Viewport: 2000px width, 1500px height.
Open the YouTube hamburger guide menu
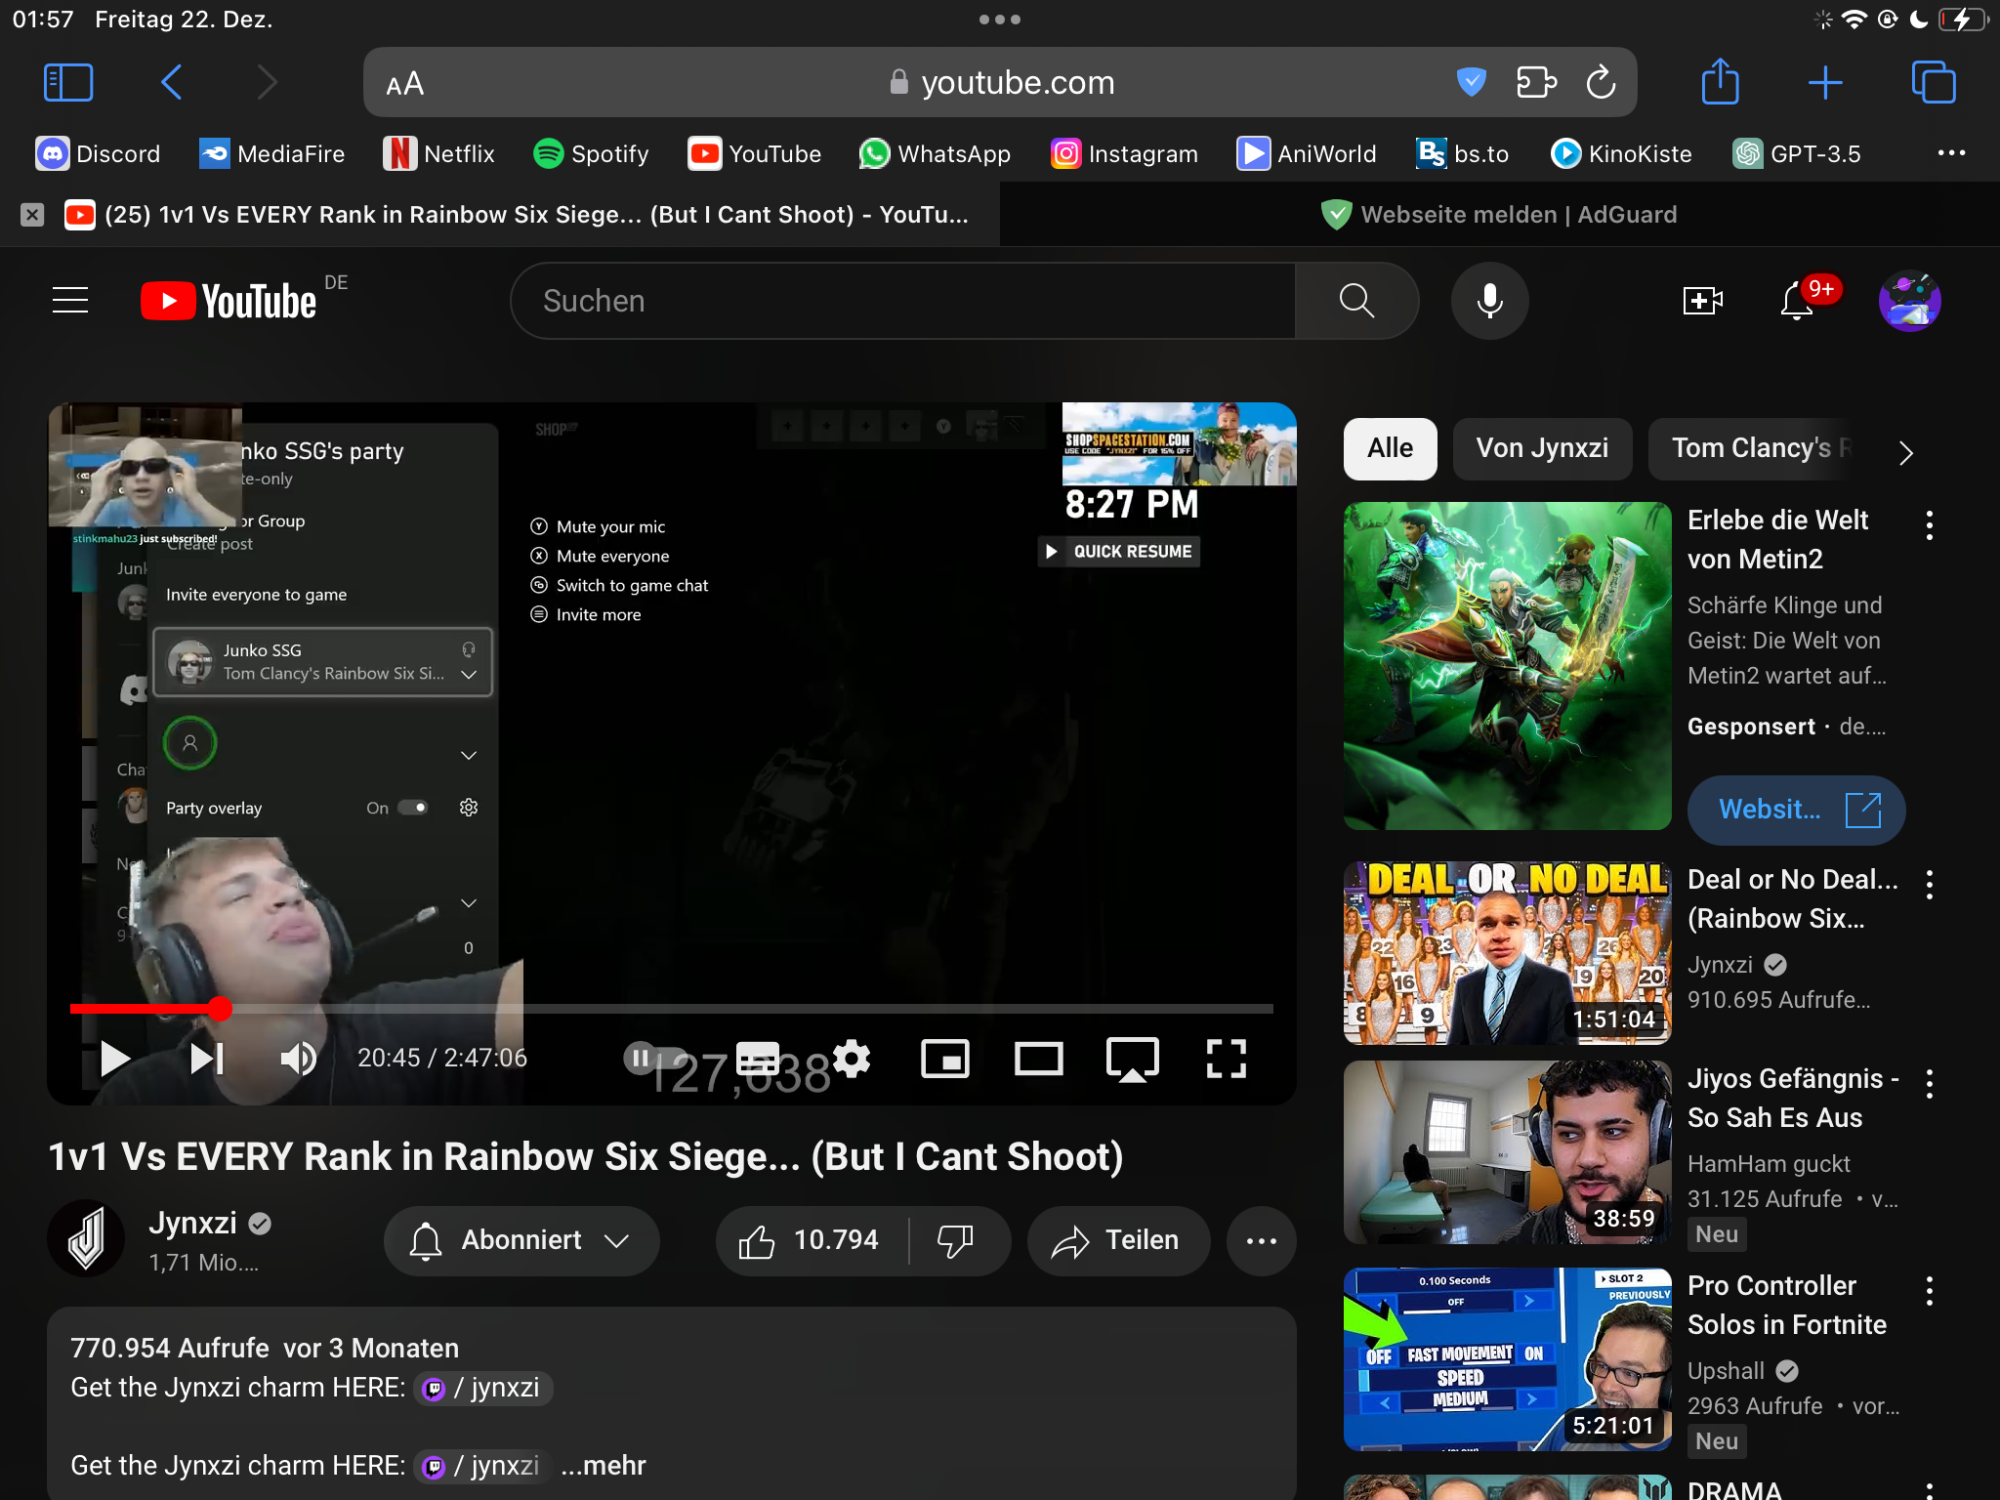pos(70,300)
